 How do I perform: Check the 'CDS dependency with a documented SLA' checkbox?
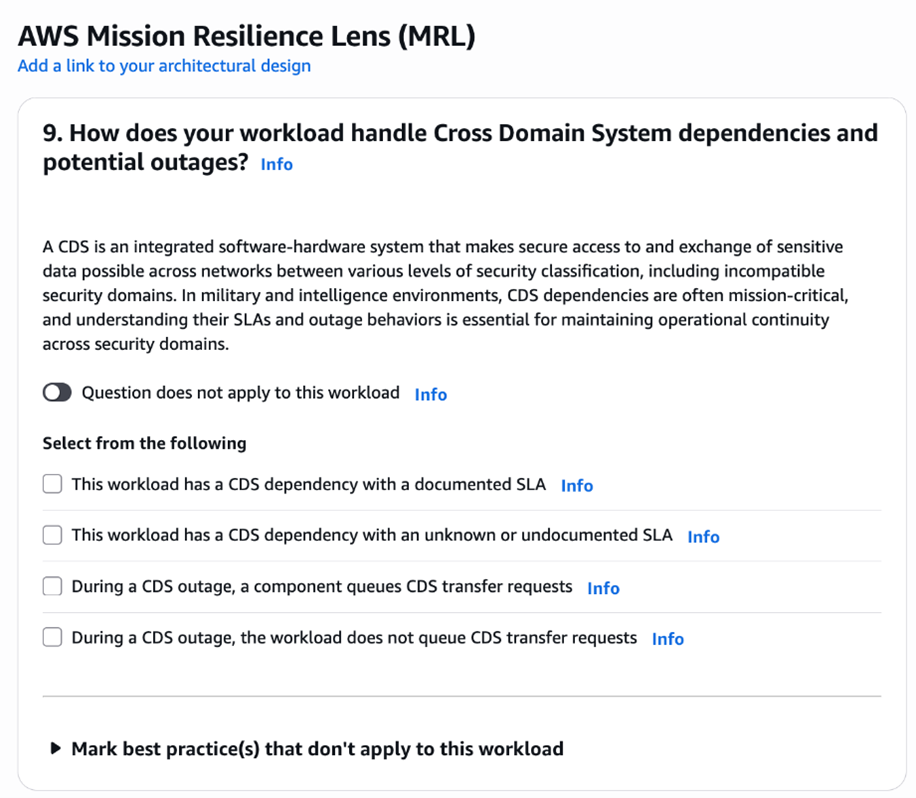tap(52, 485)
